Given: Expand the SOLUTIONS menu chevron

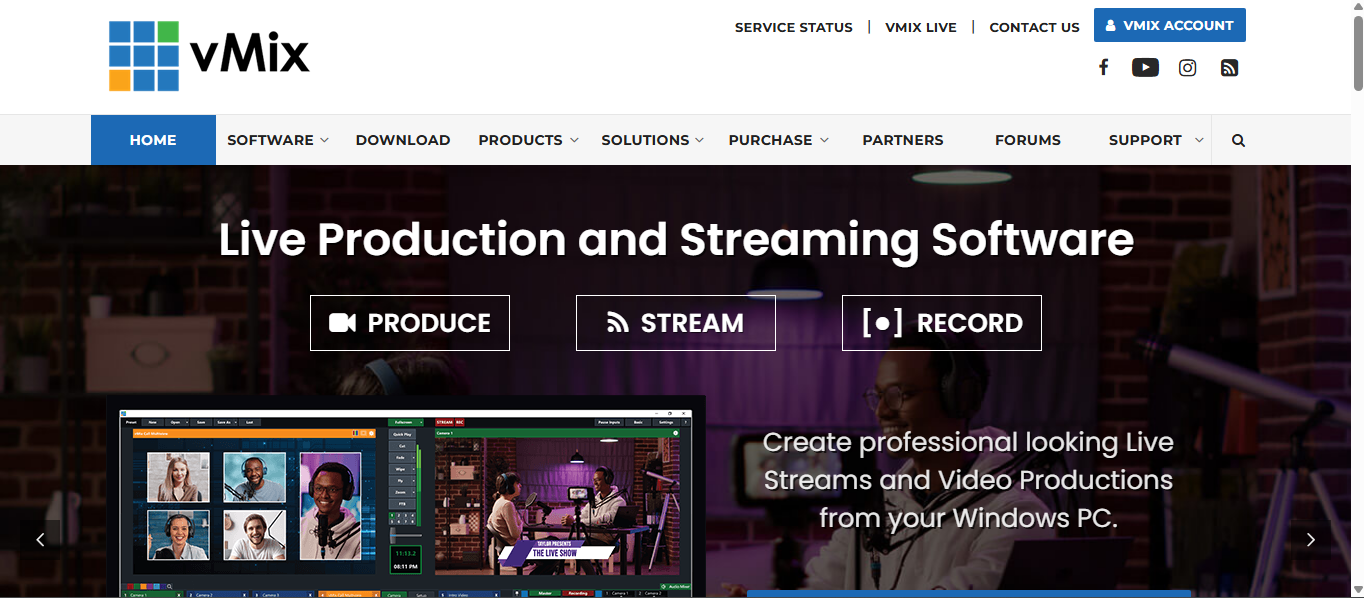Looking at the screenshot, I should [698, 140].
